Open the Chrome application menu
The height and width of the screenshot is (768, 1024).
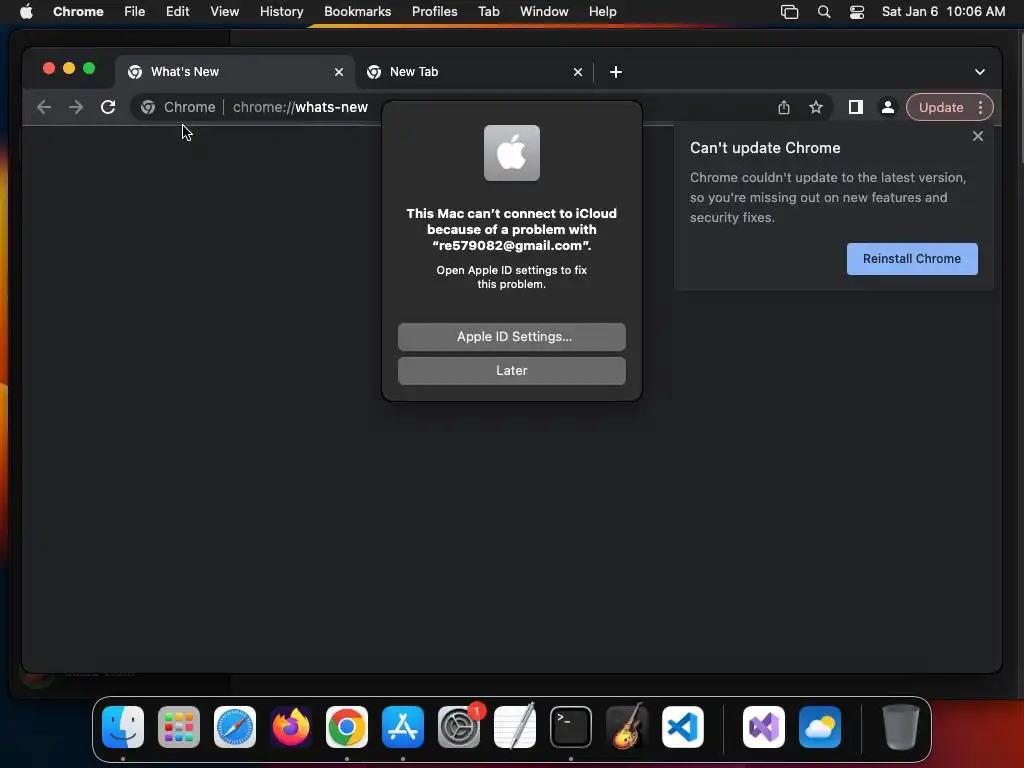78,11
